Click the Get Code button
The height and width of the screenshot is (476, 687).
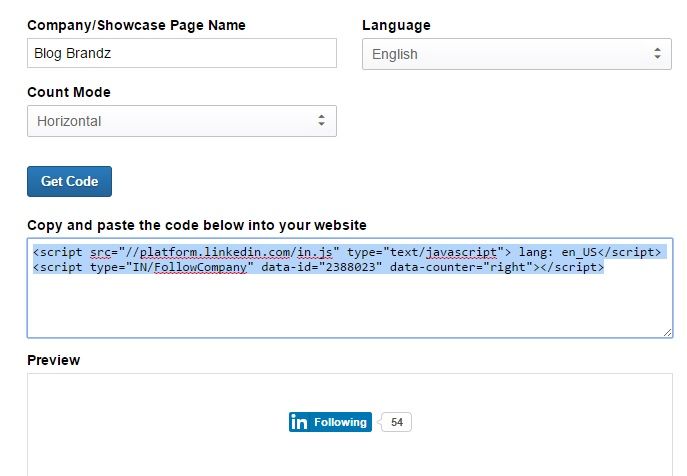(x=69, y=181)
